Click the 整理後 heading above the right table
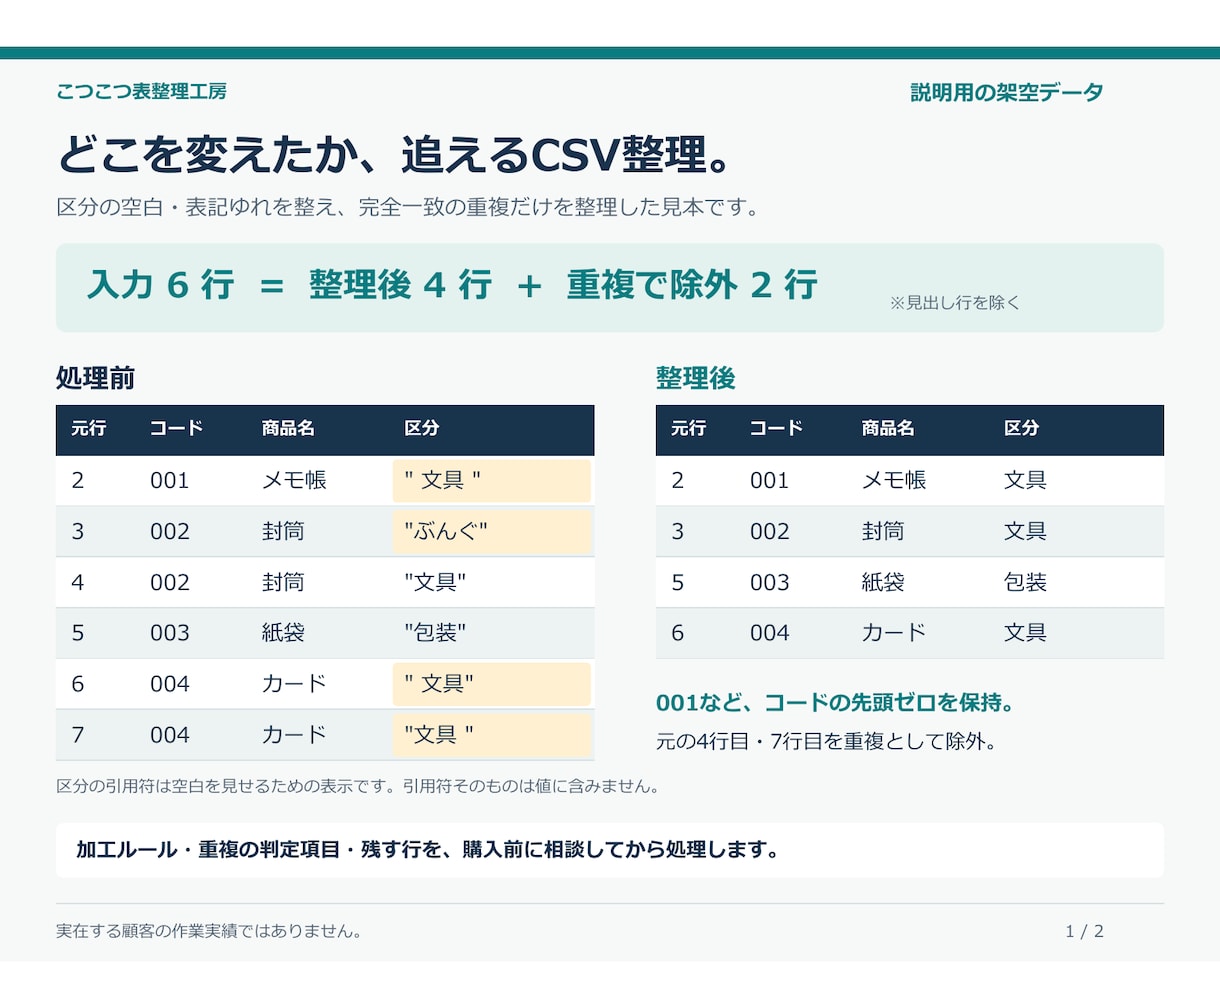The width and height of the screenshot is (1220, 1008). (695, 378)
